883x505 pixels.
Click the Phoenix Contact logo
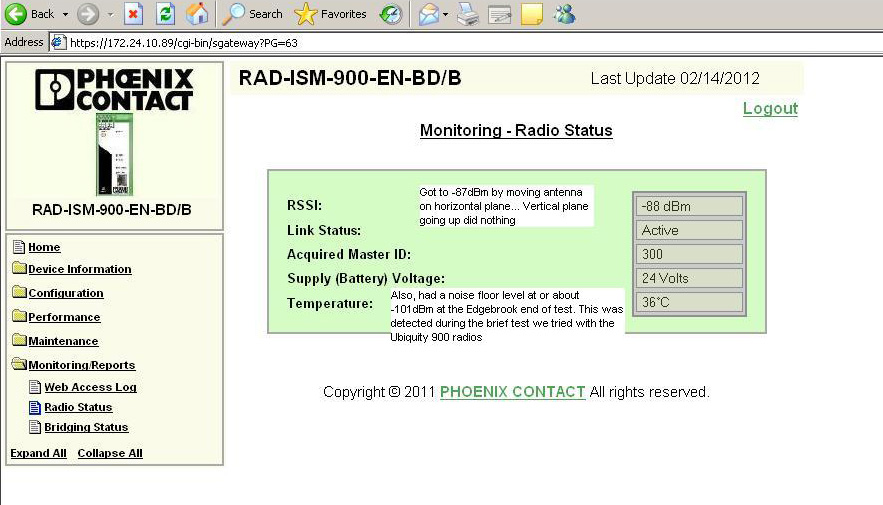click(x=114, y=90)
